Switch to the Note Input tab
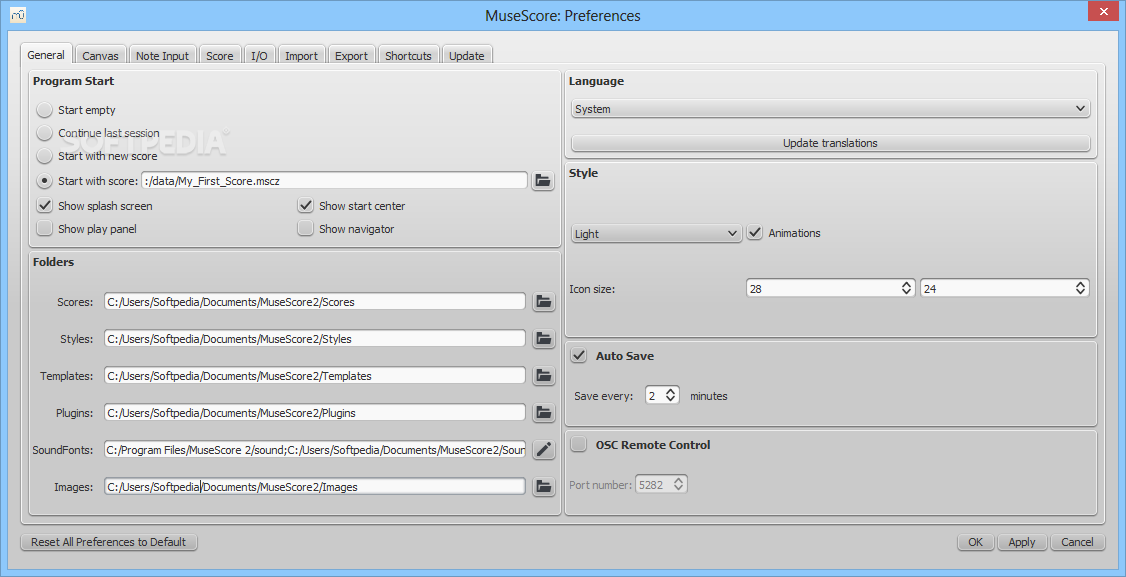This screenshot has height=577, width=1126. (162, 55)
